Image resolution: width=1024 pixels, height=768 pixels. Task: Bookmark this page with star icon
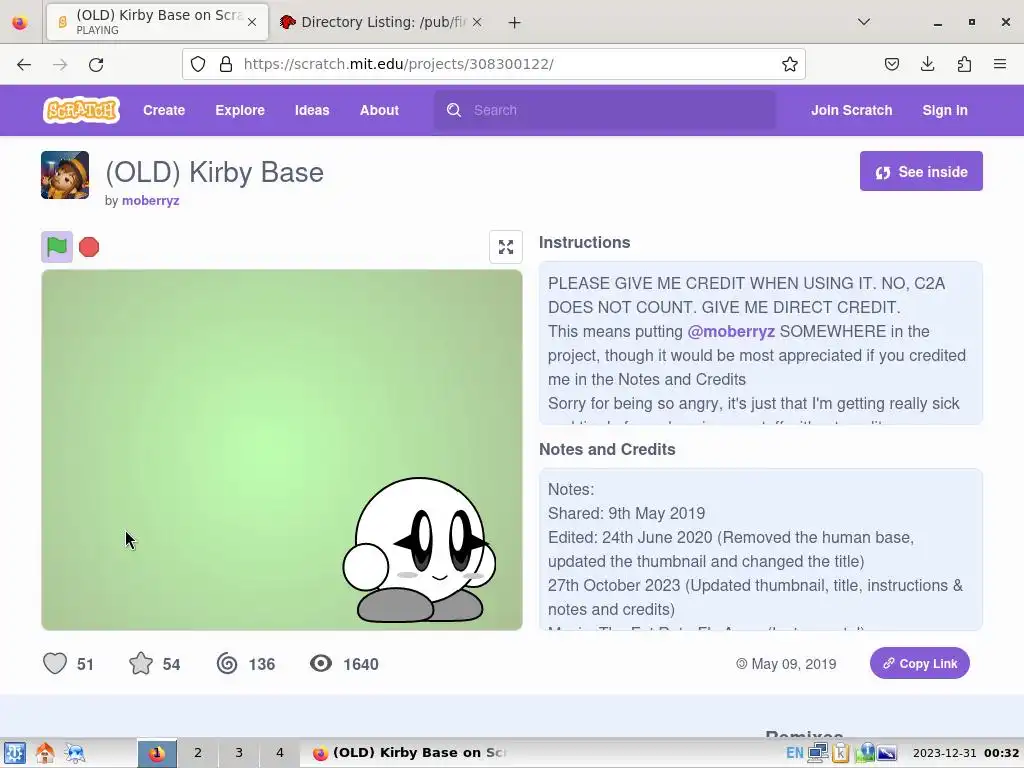coord(790,64)
